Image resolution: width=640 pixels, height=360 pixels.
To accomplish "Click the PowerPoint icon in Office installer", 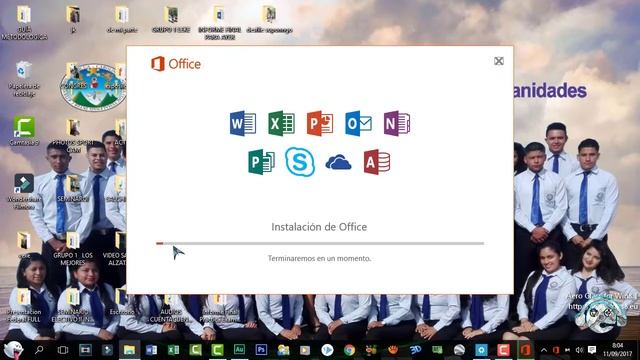I will tap(320, 123).
